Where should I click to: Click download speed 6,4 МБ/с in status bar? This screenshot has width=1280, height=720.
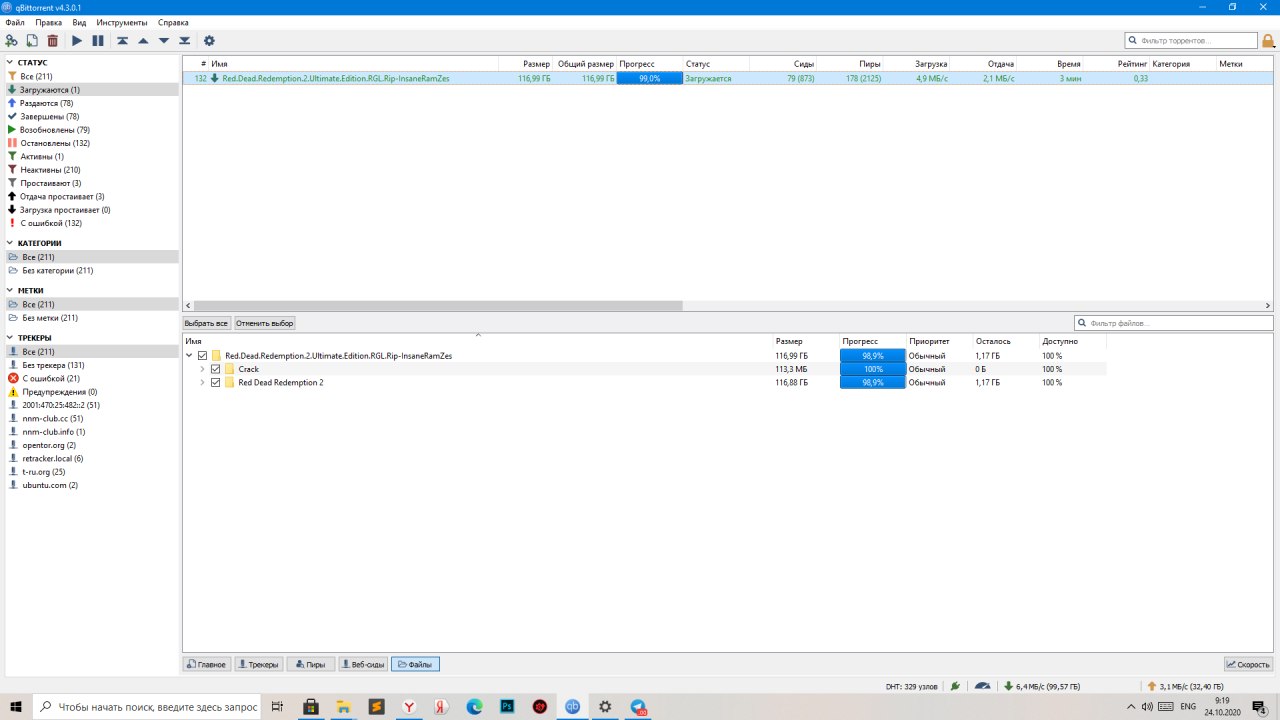point(1042,686)
